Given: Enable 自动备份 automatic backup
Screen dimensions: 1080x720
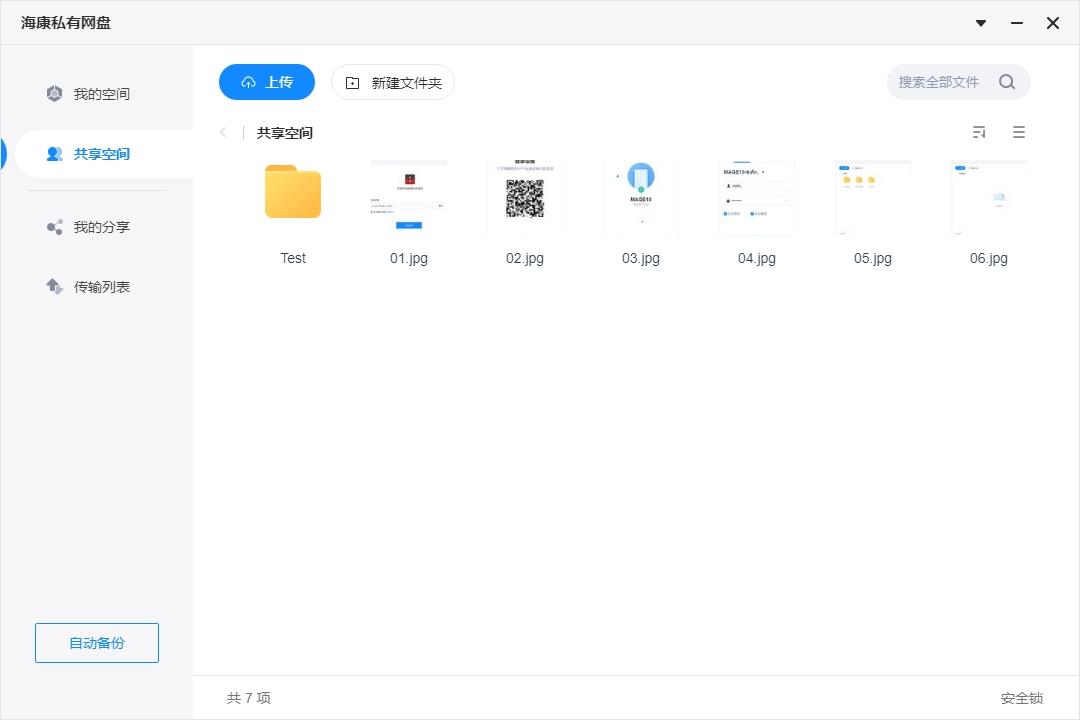Looking at the screenshot, I should pos(96,643).
